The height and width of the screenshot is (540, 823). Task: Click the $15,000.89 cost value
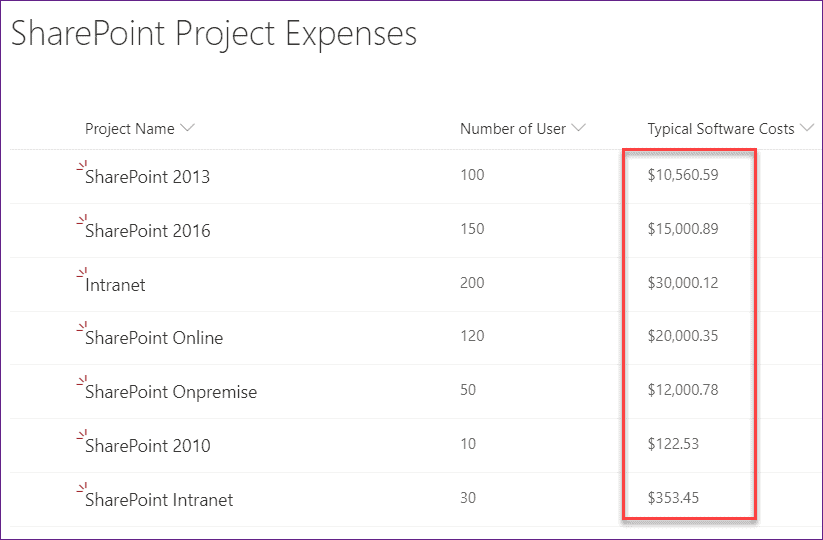[x=683, y=229]
